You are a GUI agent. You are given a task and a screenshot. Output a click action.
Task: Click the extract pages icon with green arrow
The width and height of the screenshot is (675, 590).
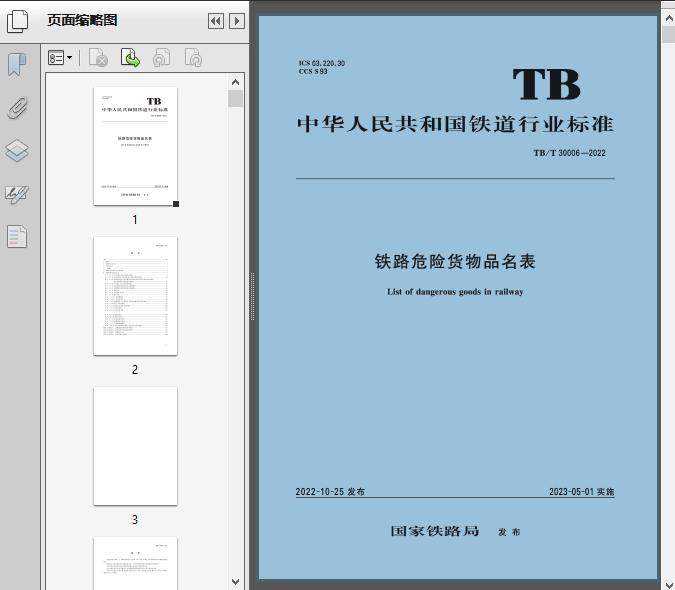tap(130, 58)
